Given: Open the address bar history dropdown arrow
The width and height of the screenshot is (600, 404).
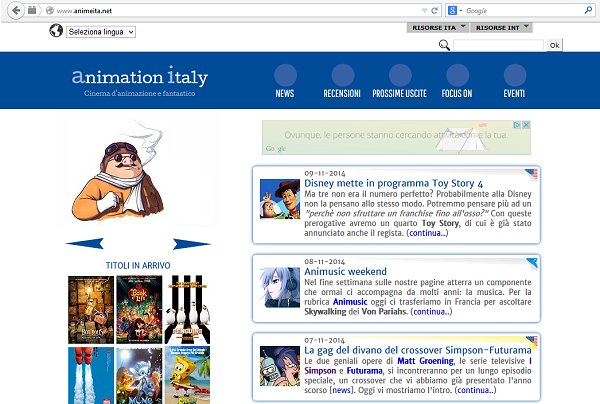Looking at the screenshot, I should point(424,11).
